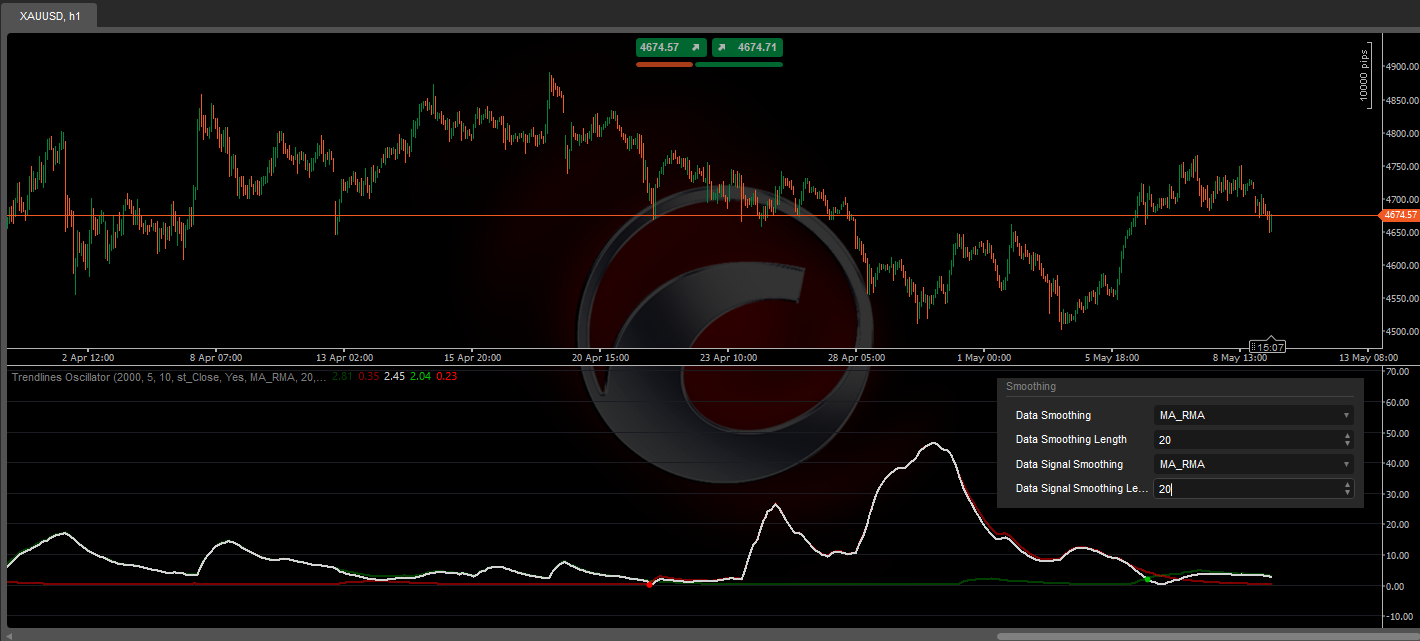Click the 1 May 00:00 time label

click(984, 357)
